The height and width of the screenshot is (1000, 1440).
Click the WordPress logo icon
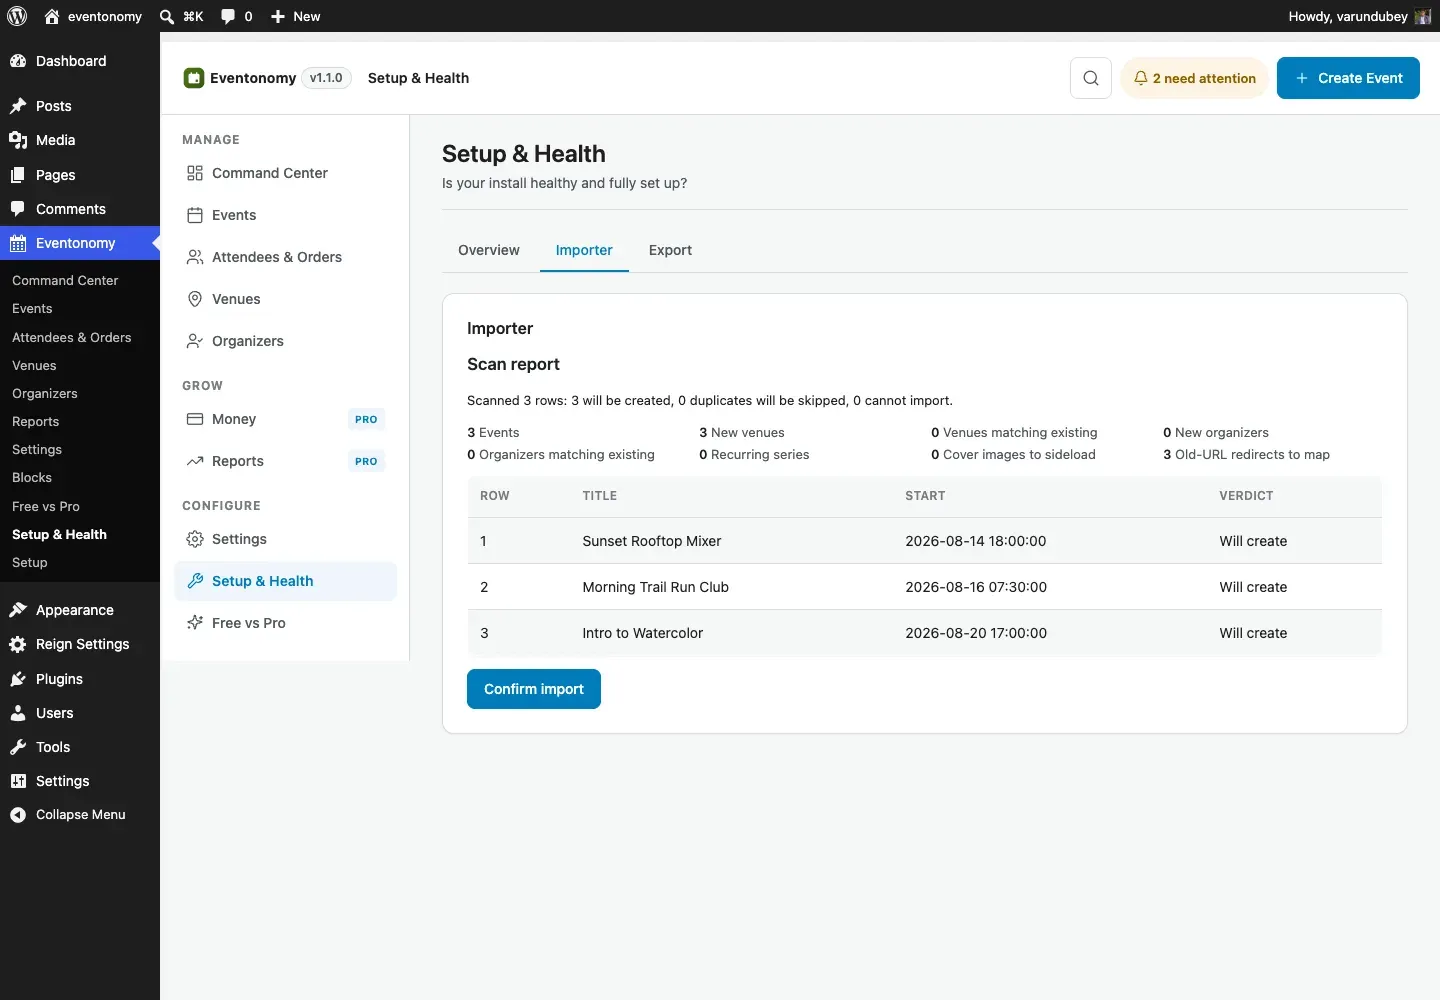[x=17, y=16]
